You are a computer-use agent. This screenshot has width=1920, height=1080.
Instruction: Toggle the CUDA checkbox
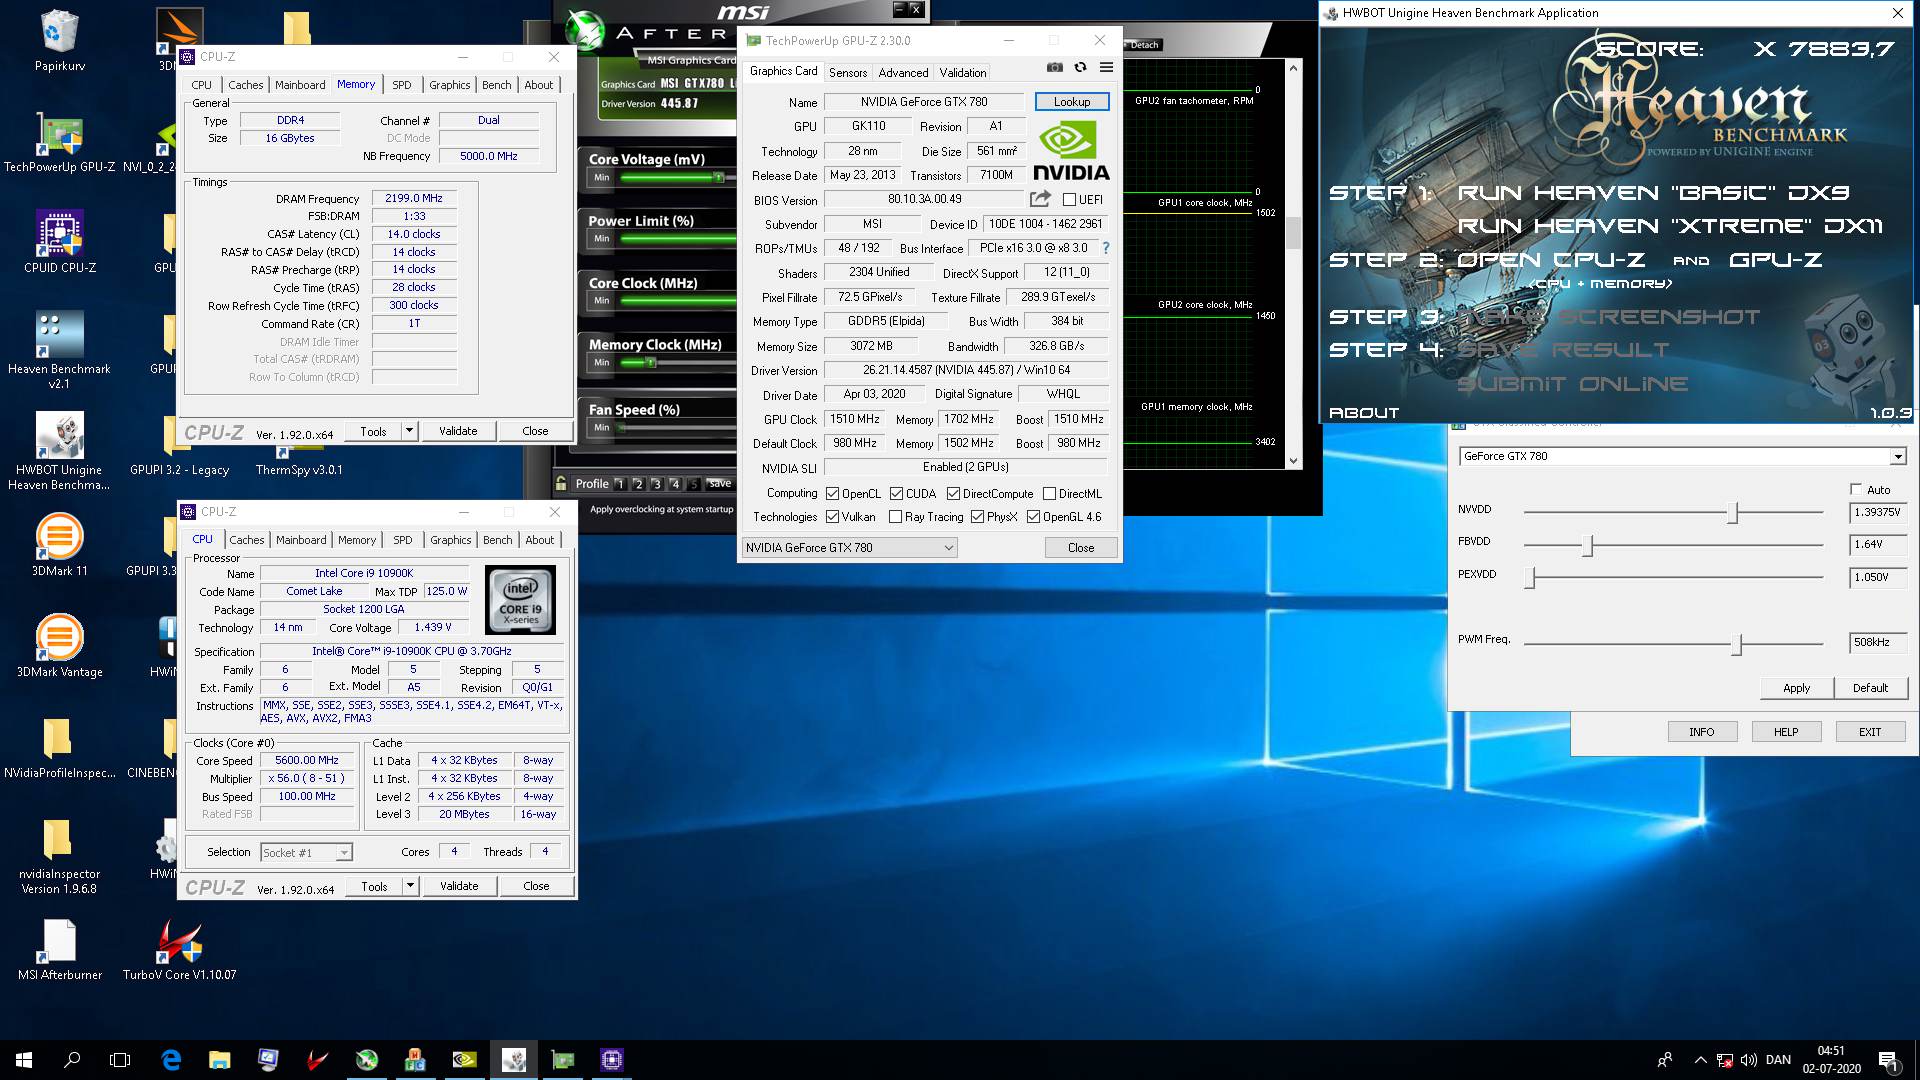[x=896, y=493]
